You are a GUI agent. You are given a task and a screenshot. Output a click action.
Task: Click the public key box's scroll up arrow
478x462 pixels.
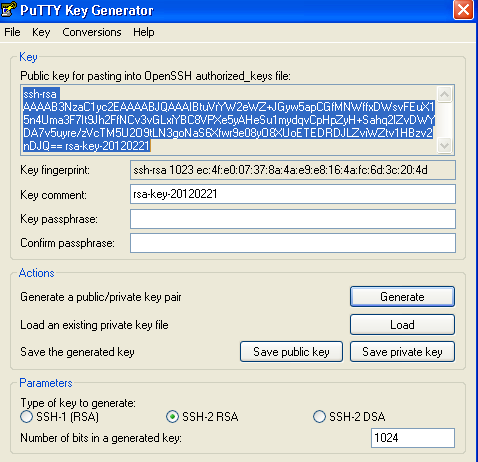(x=445, y=95)
